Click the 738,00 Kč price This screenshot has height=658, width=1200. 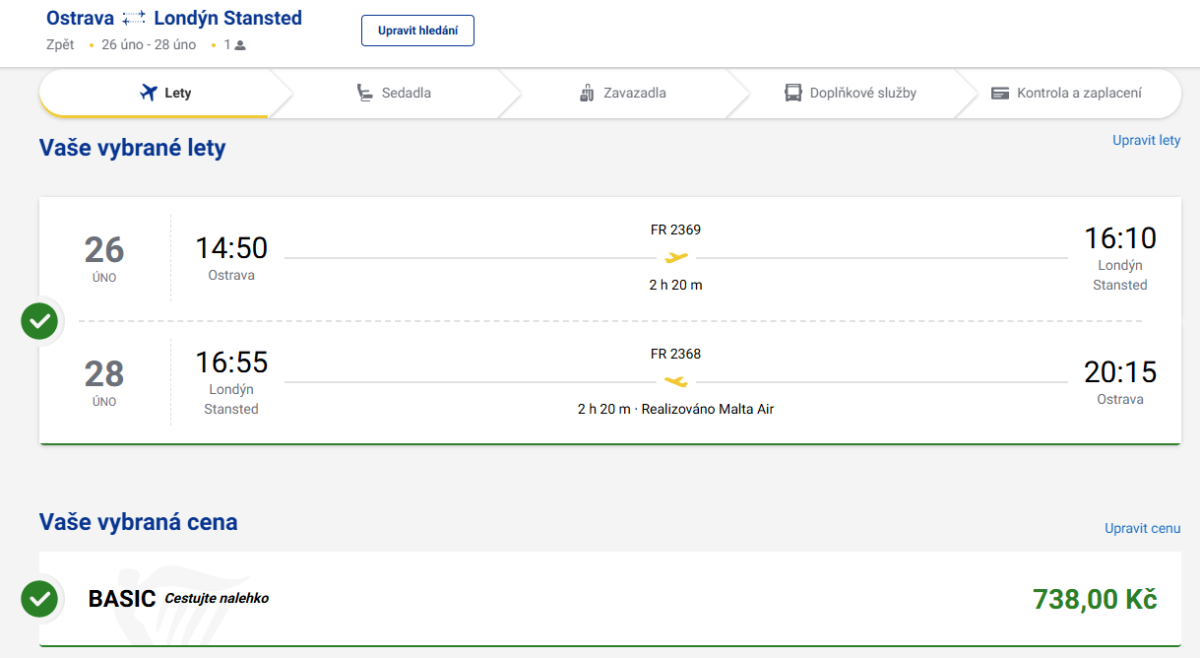[1094, 600]
